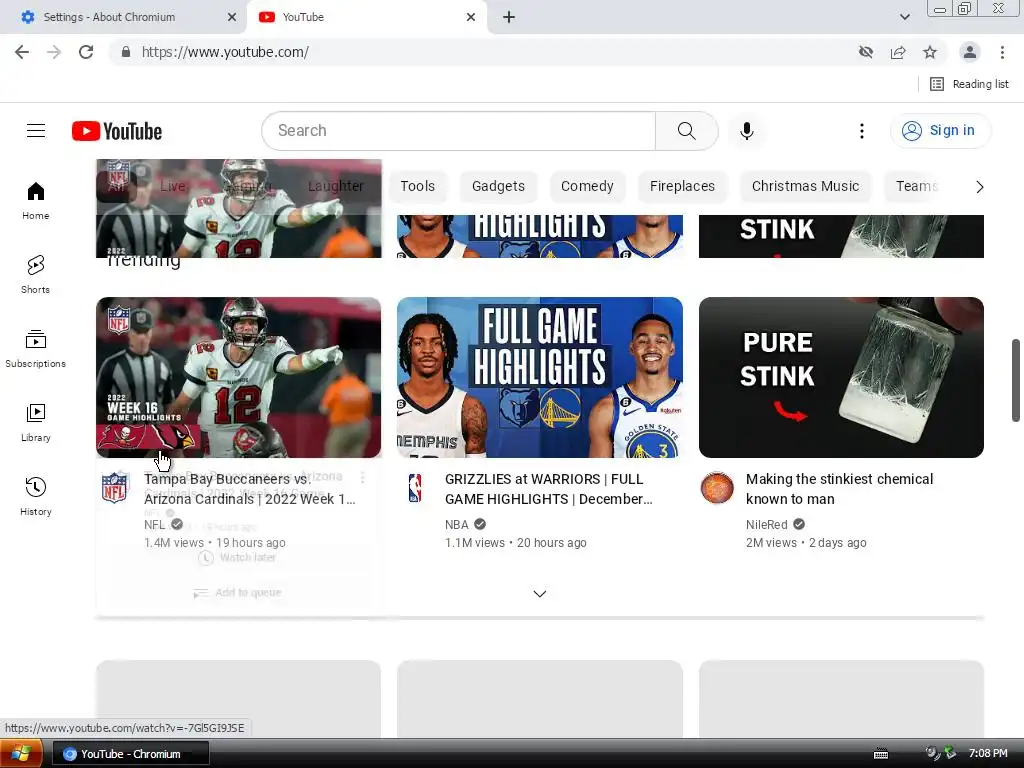Select the Comedy category chip
The width and height of the screenshot is (1024, 768).
pos(587,186)
